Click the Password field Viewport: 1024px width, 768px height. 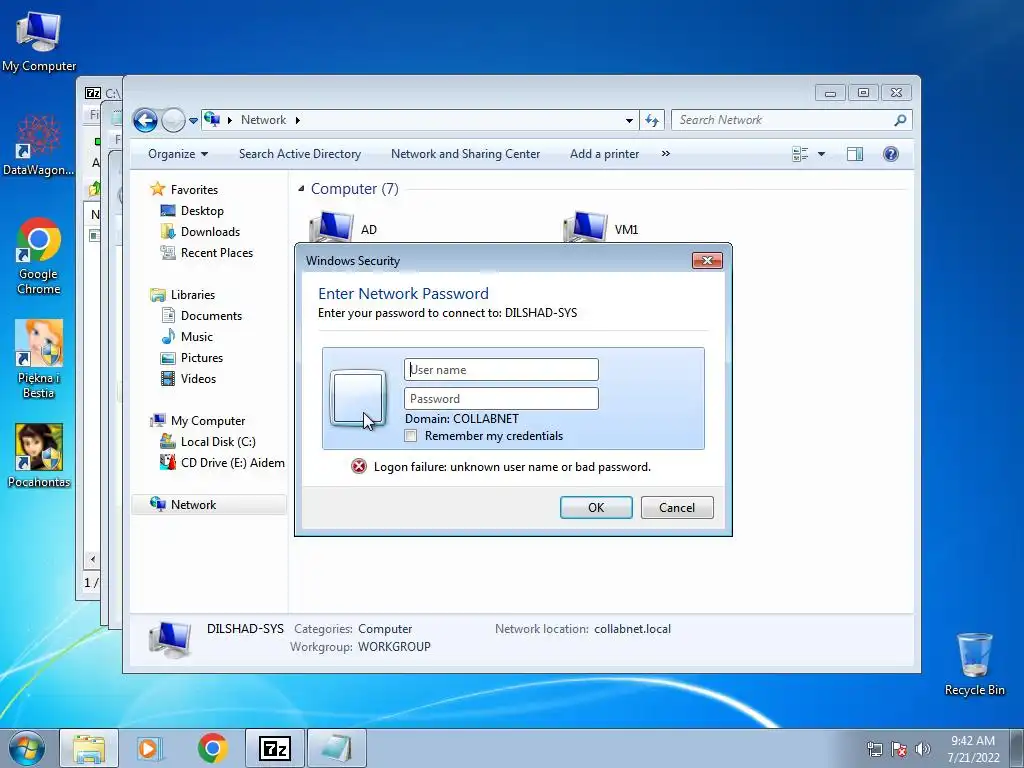click(x=502, y=398)
